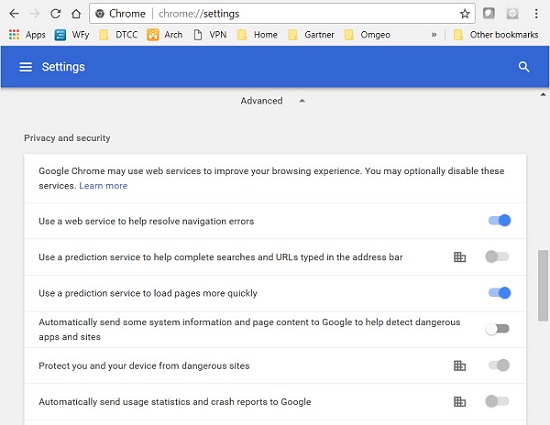Click the Learn more link
Image resolution: width=550 pixels, height=425 pixels.
(x=103, y=186)
